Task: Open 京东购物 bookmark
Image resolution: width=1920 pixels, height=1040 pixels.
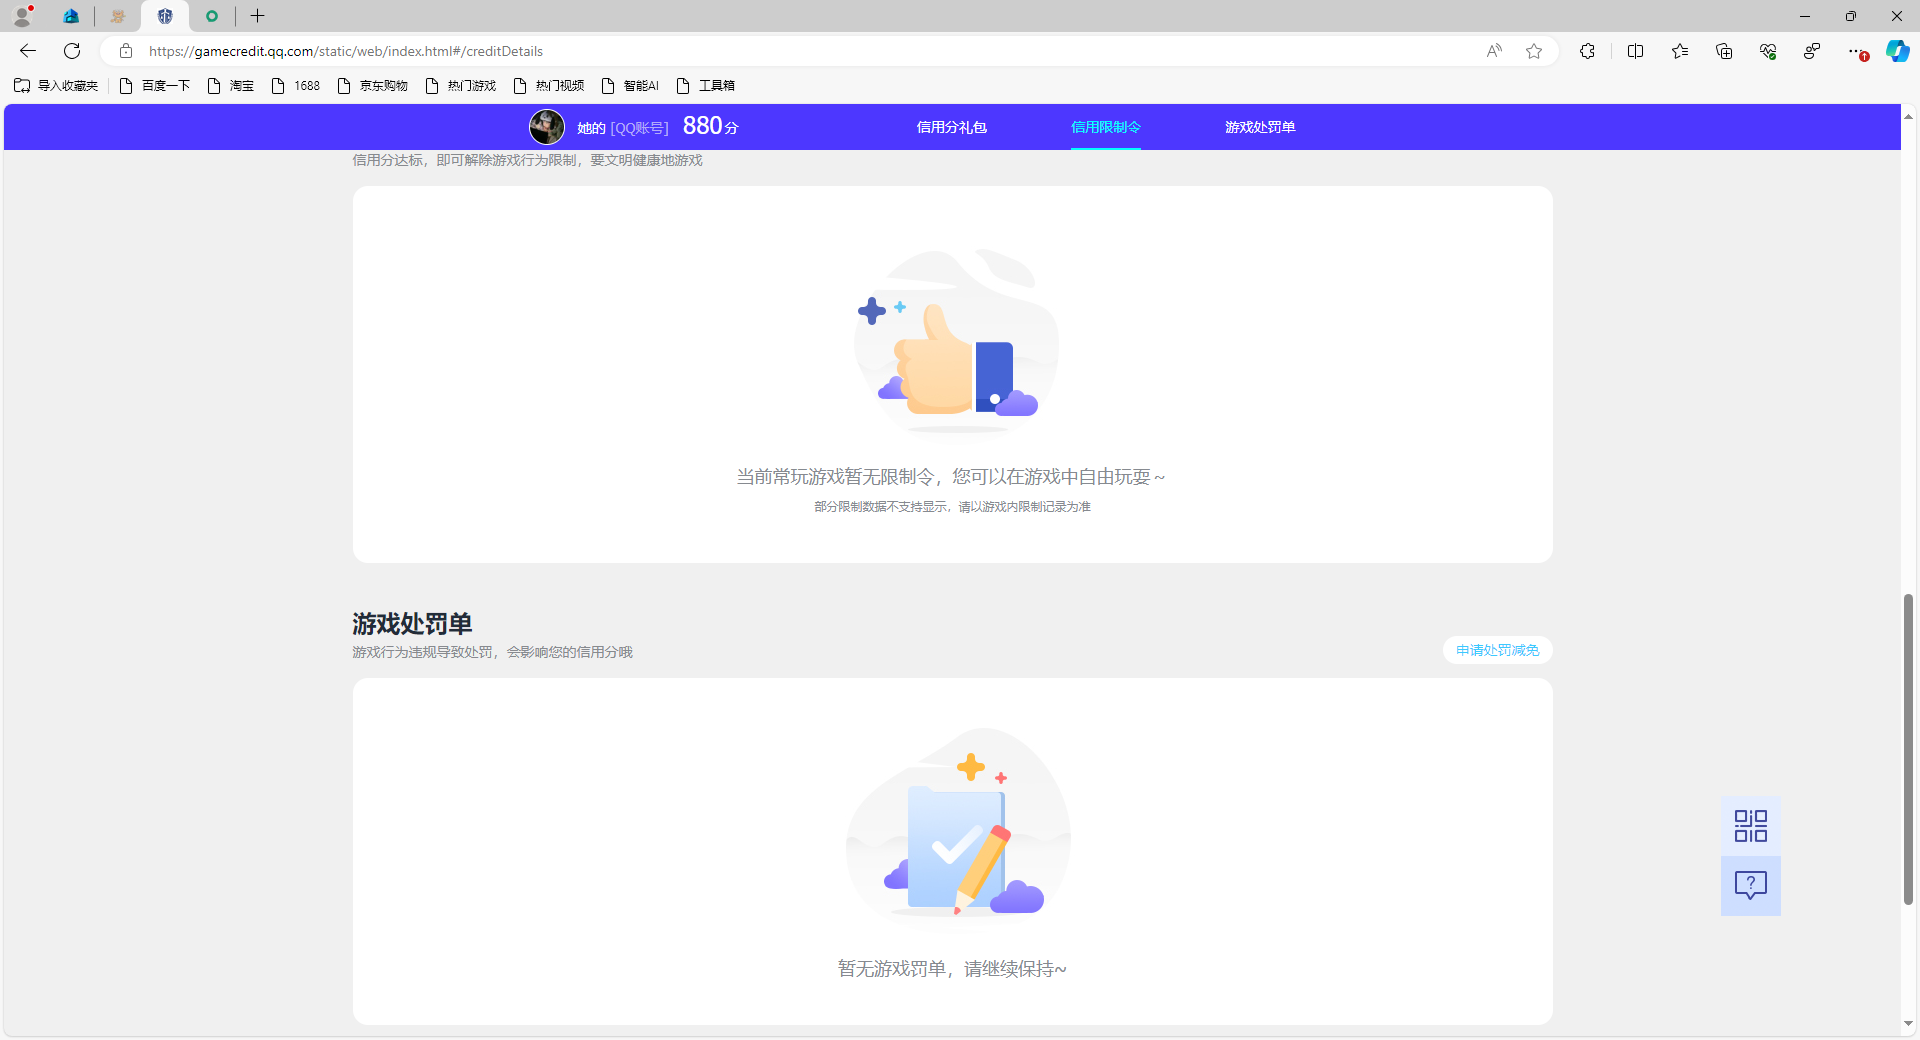Action: click(x=373, y=86)
